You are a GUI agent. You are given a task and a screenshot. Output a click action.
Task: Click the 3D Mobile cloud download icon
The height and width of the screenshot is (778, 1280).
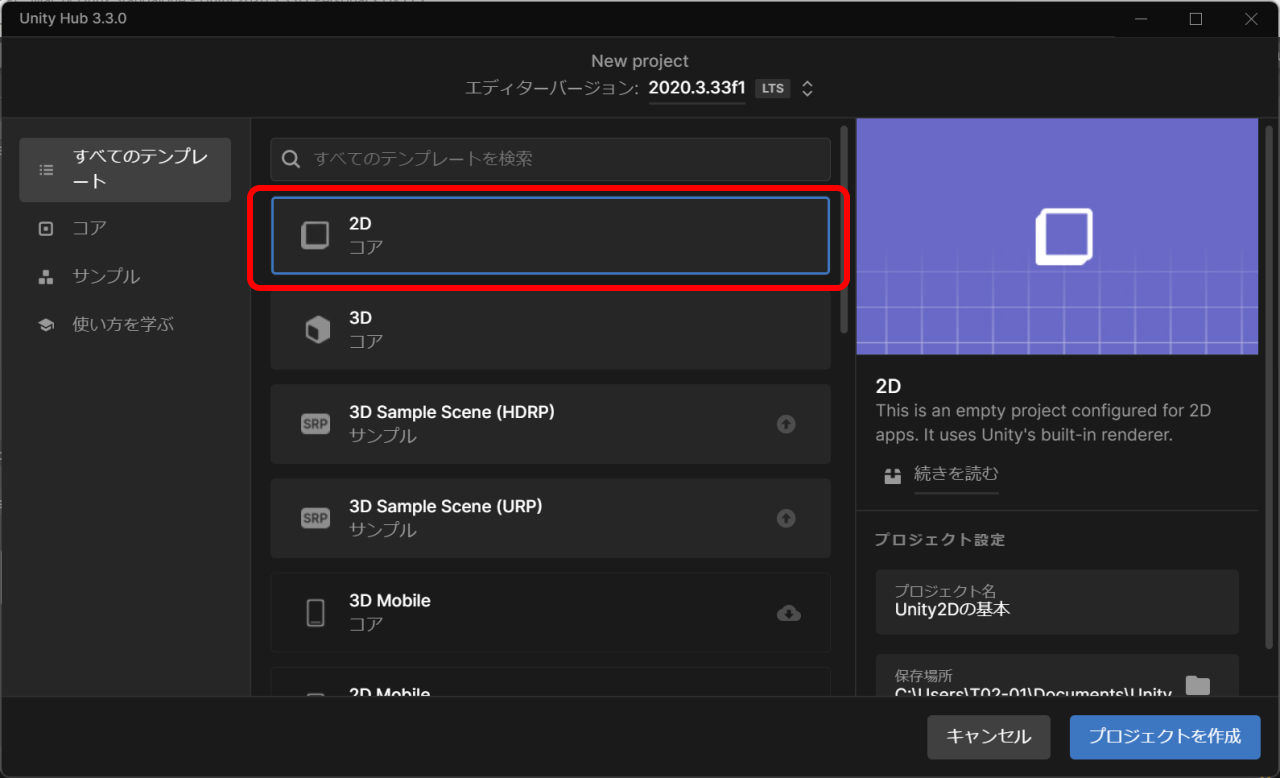click(x=789, y=613)
